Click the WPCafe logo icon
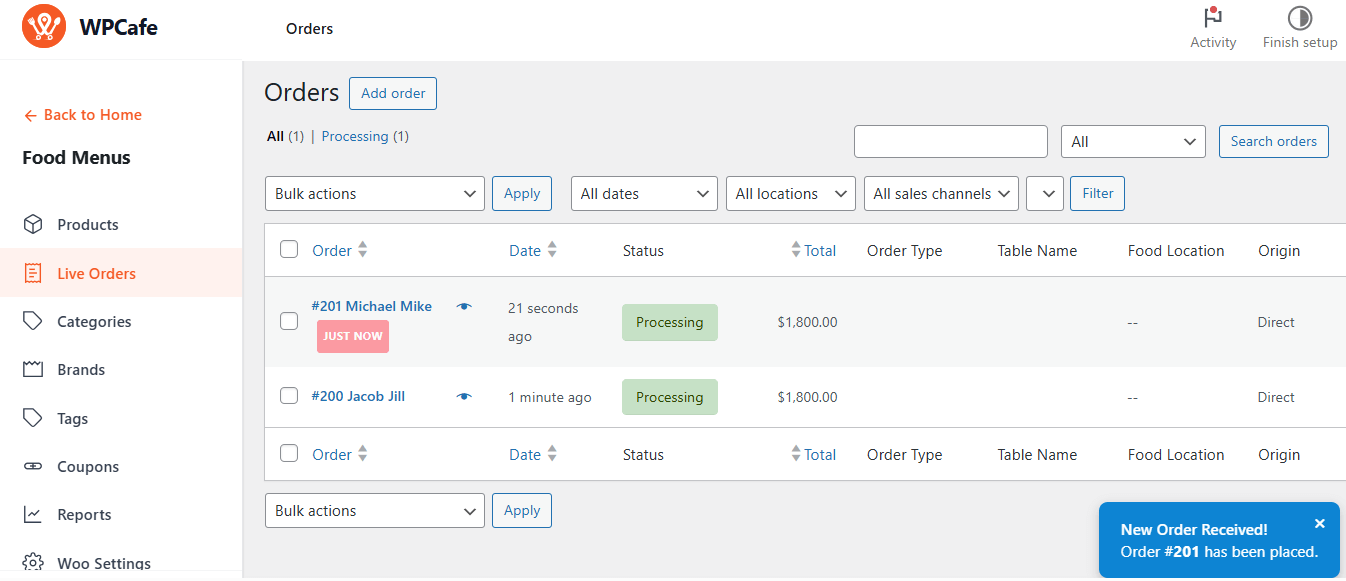Screen dimensions: 1346x581 [x=43, y=27]
